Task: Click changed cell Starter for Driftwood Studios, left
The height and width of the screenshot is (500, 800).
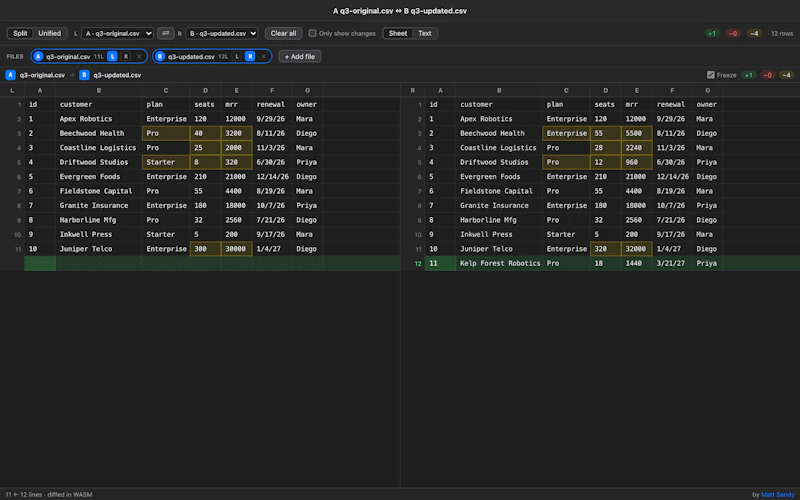Action: (x=166, y=162)
